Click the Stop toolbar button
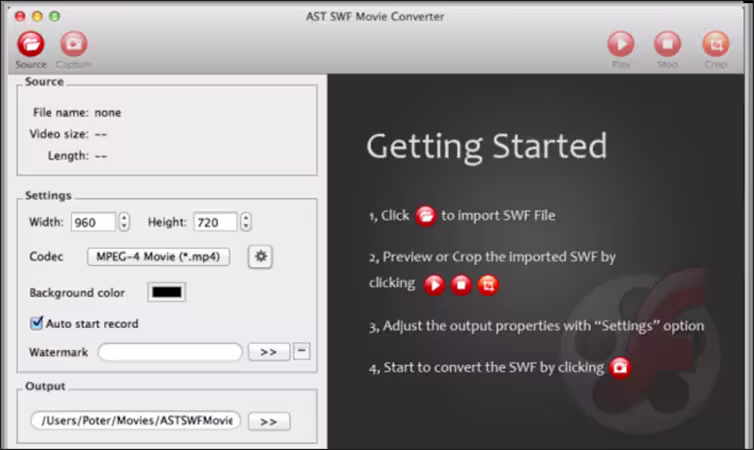Screen dimensions: 754x450 (x=667, y=44)
